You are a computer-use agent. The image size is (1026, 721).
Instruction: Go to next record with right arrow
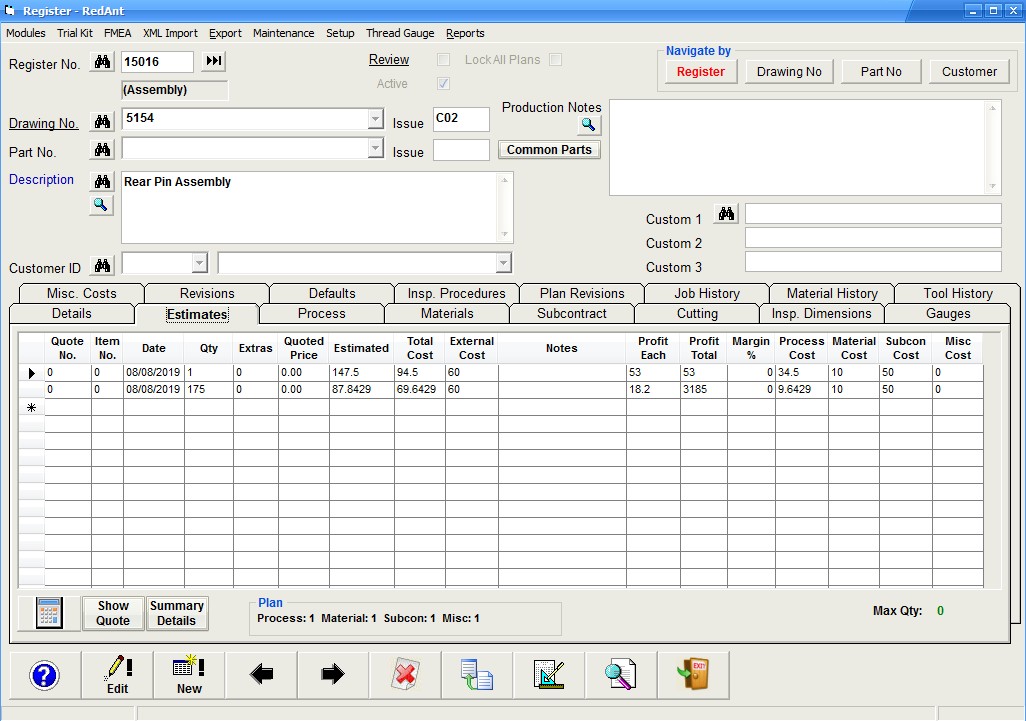click(333, 675)
